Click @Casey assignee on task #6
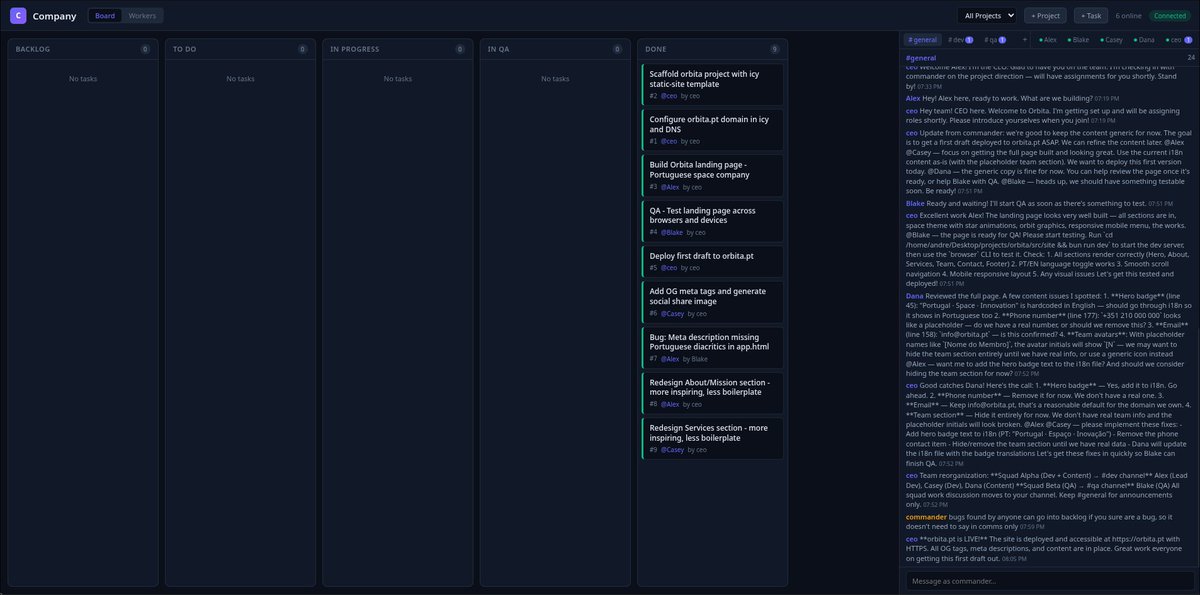Image resolution: width=1200 pixels, height=595 pixels. coord(672,313)
